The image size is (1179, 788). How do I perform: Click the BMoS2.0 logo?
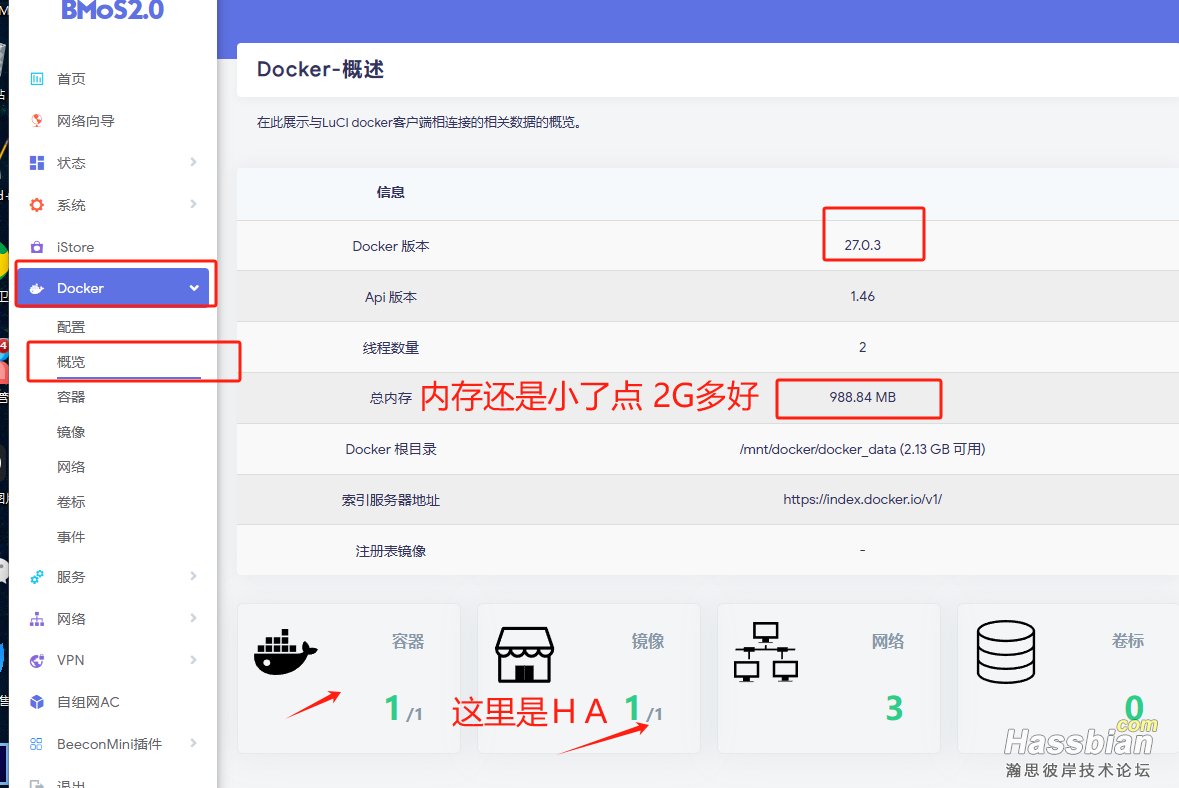point(112,11)
